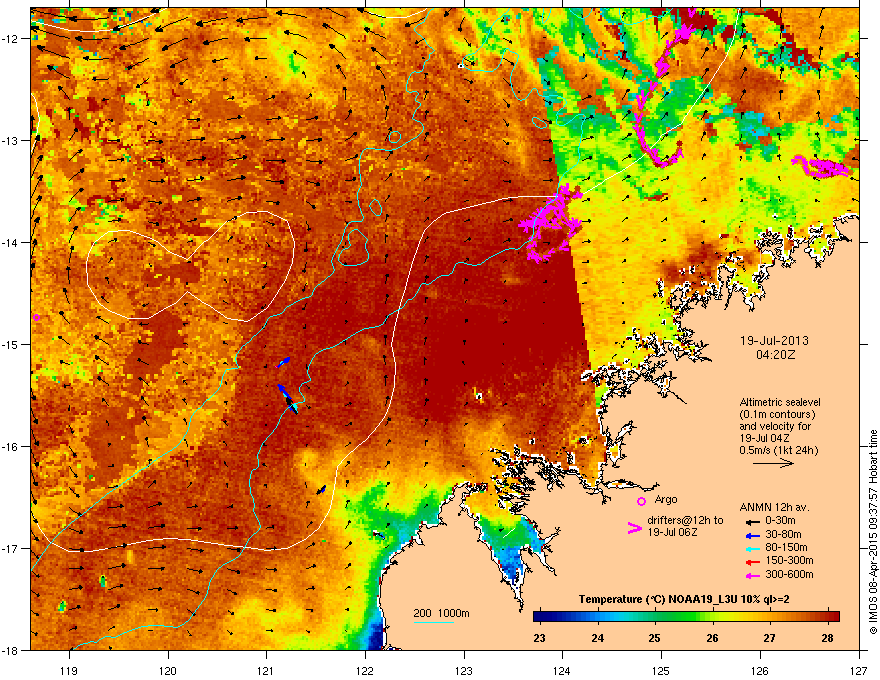Image resolution: width=880 pixels, height=680 pixels.
Task: Click the 0.5m/s velocity scale arrow
Action: pos(773,463)
